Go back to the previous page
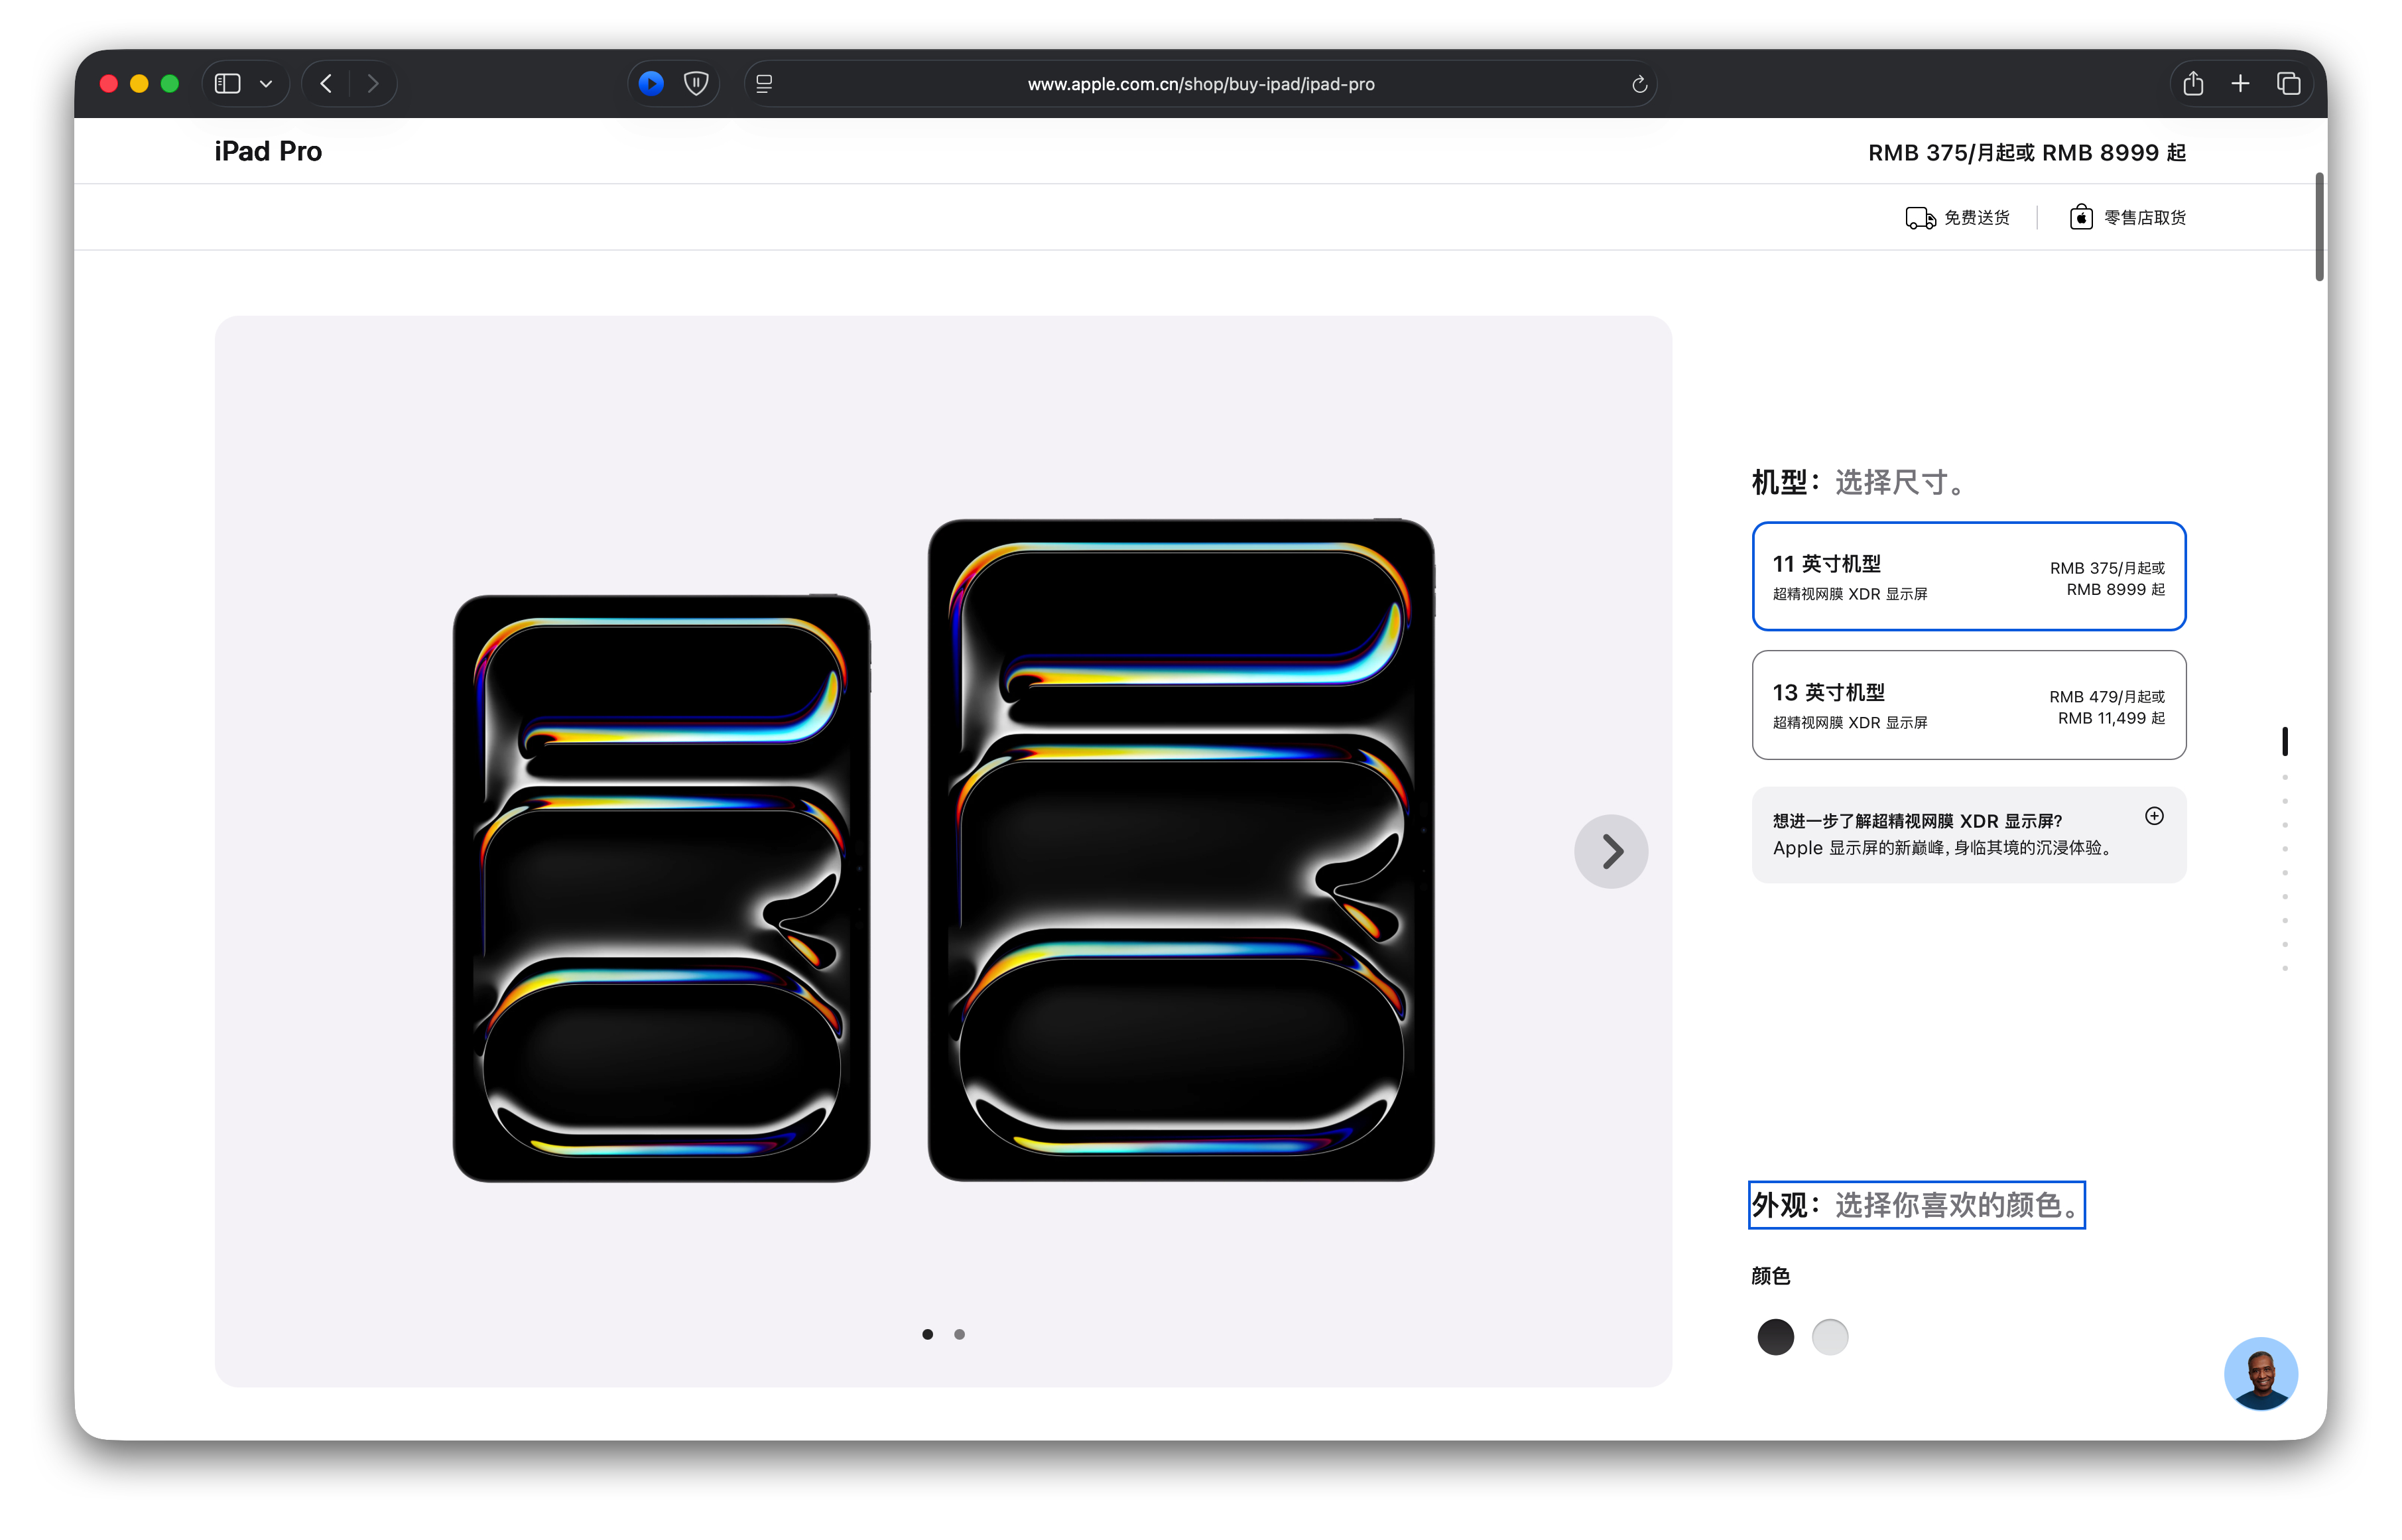The image size is (2402, 1540). [326, 84]
